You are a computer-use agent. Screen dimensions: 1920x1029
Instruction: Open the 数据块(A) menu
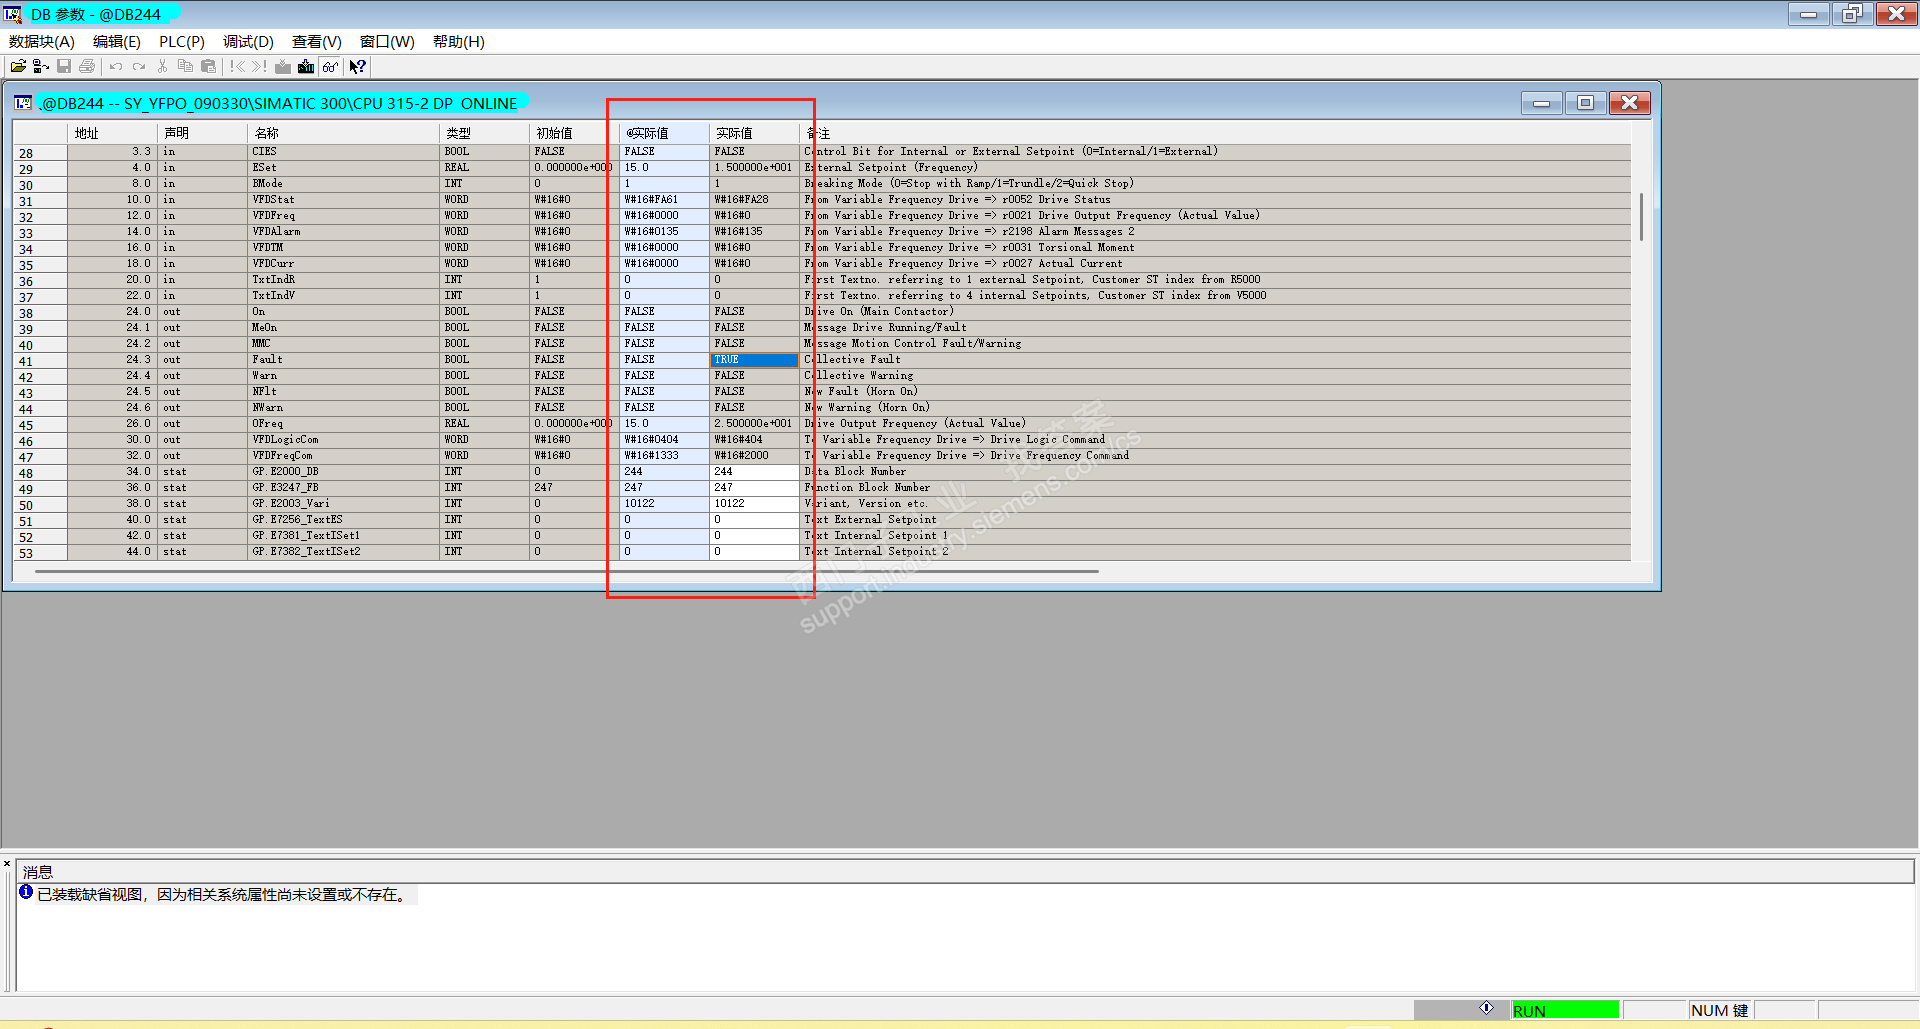click(x=42, y=42)
